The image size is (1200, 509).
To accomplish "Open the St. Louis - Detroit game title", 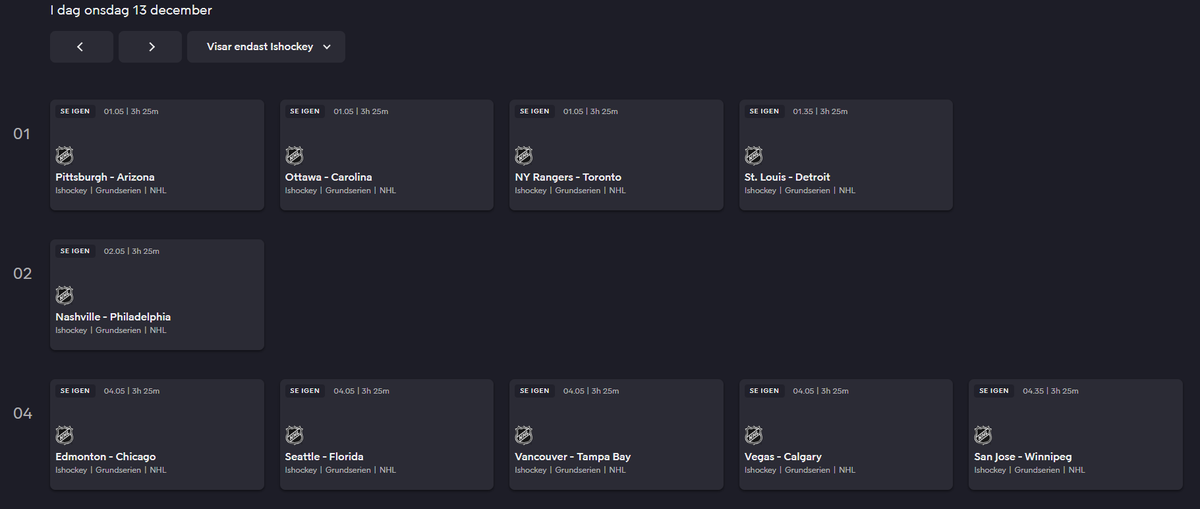I will 787,177.
